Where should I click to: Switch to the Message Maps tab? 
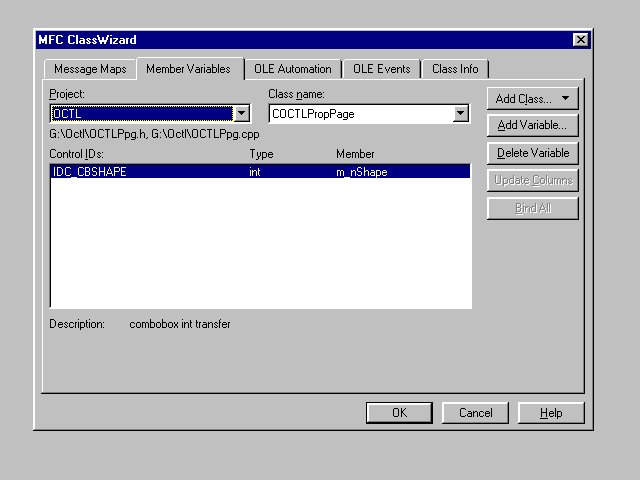coord(89,69)
